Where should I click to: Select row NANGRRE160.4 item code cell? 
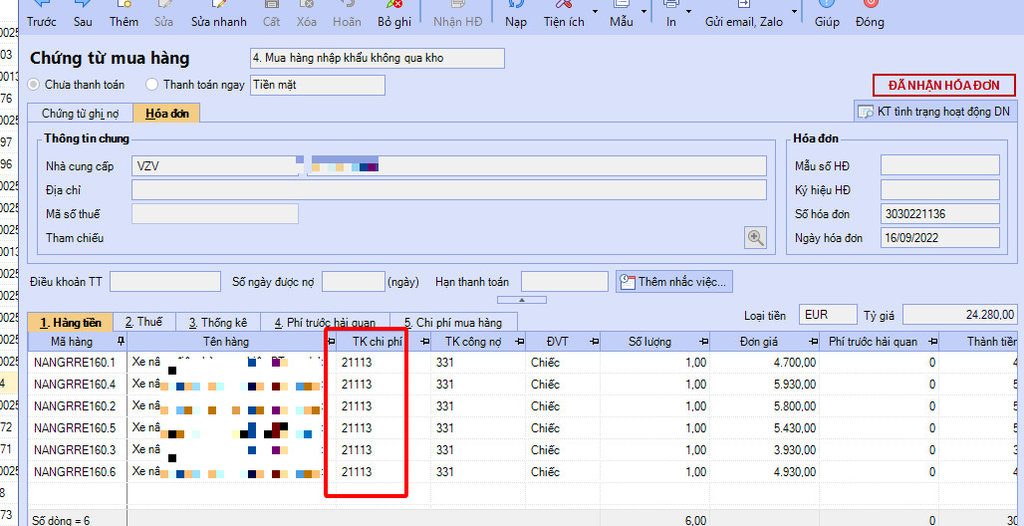click(x=77, y=384)
